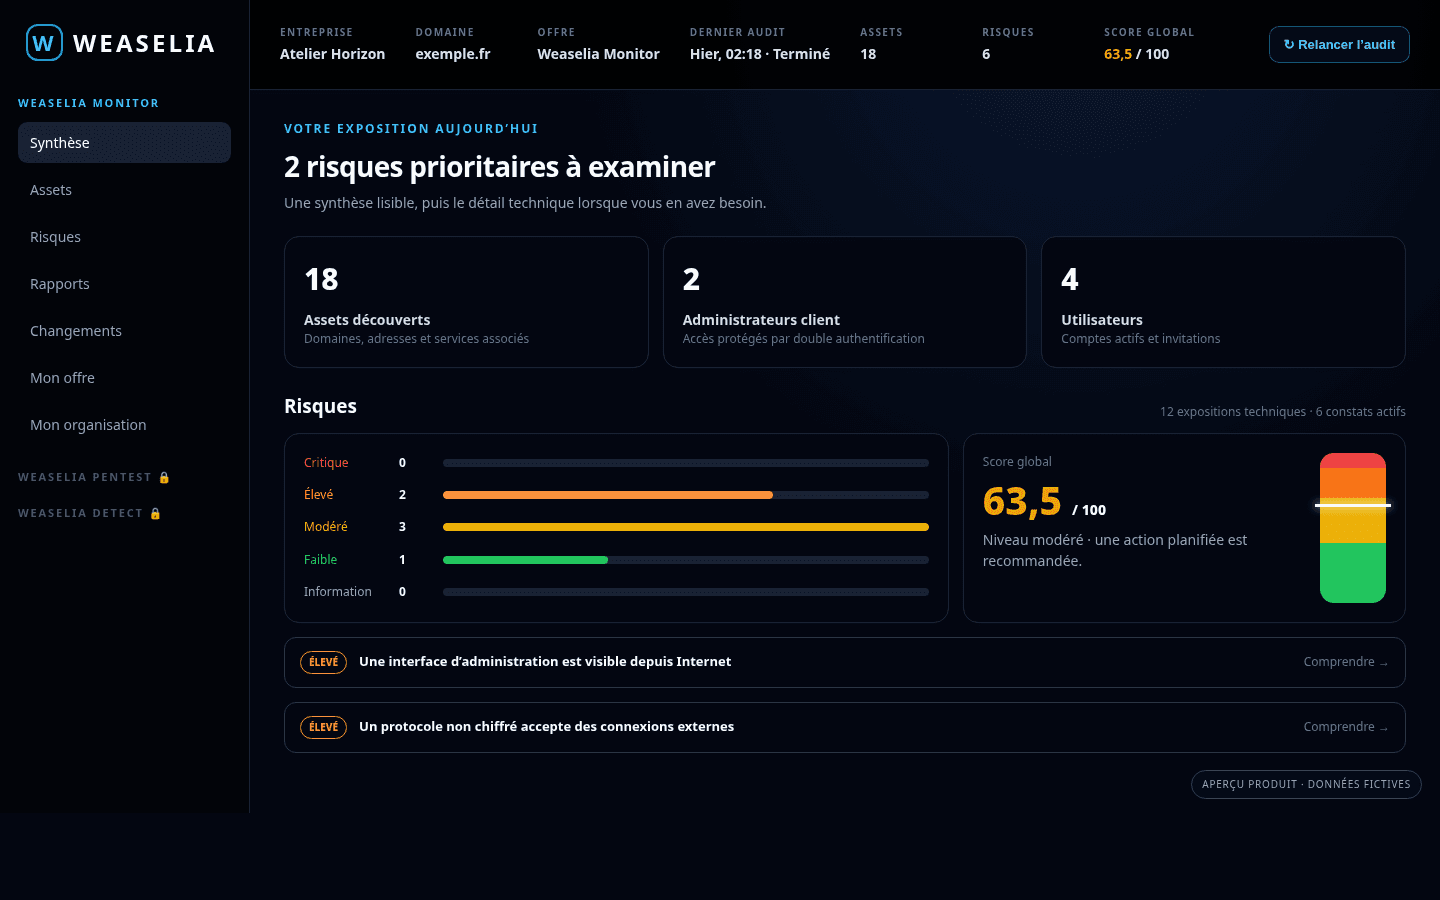
Task: Click the Modéré severity label
Action: [326, 527]
